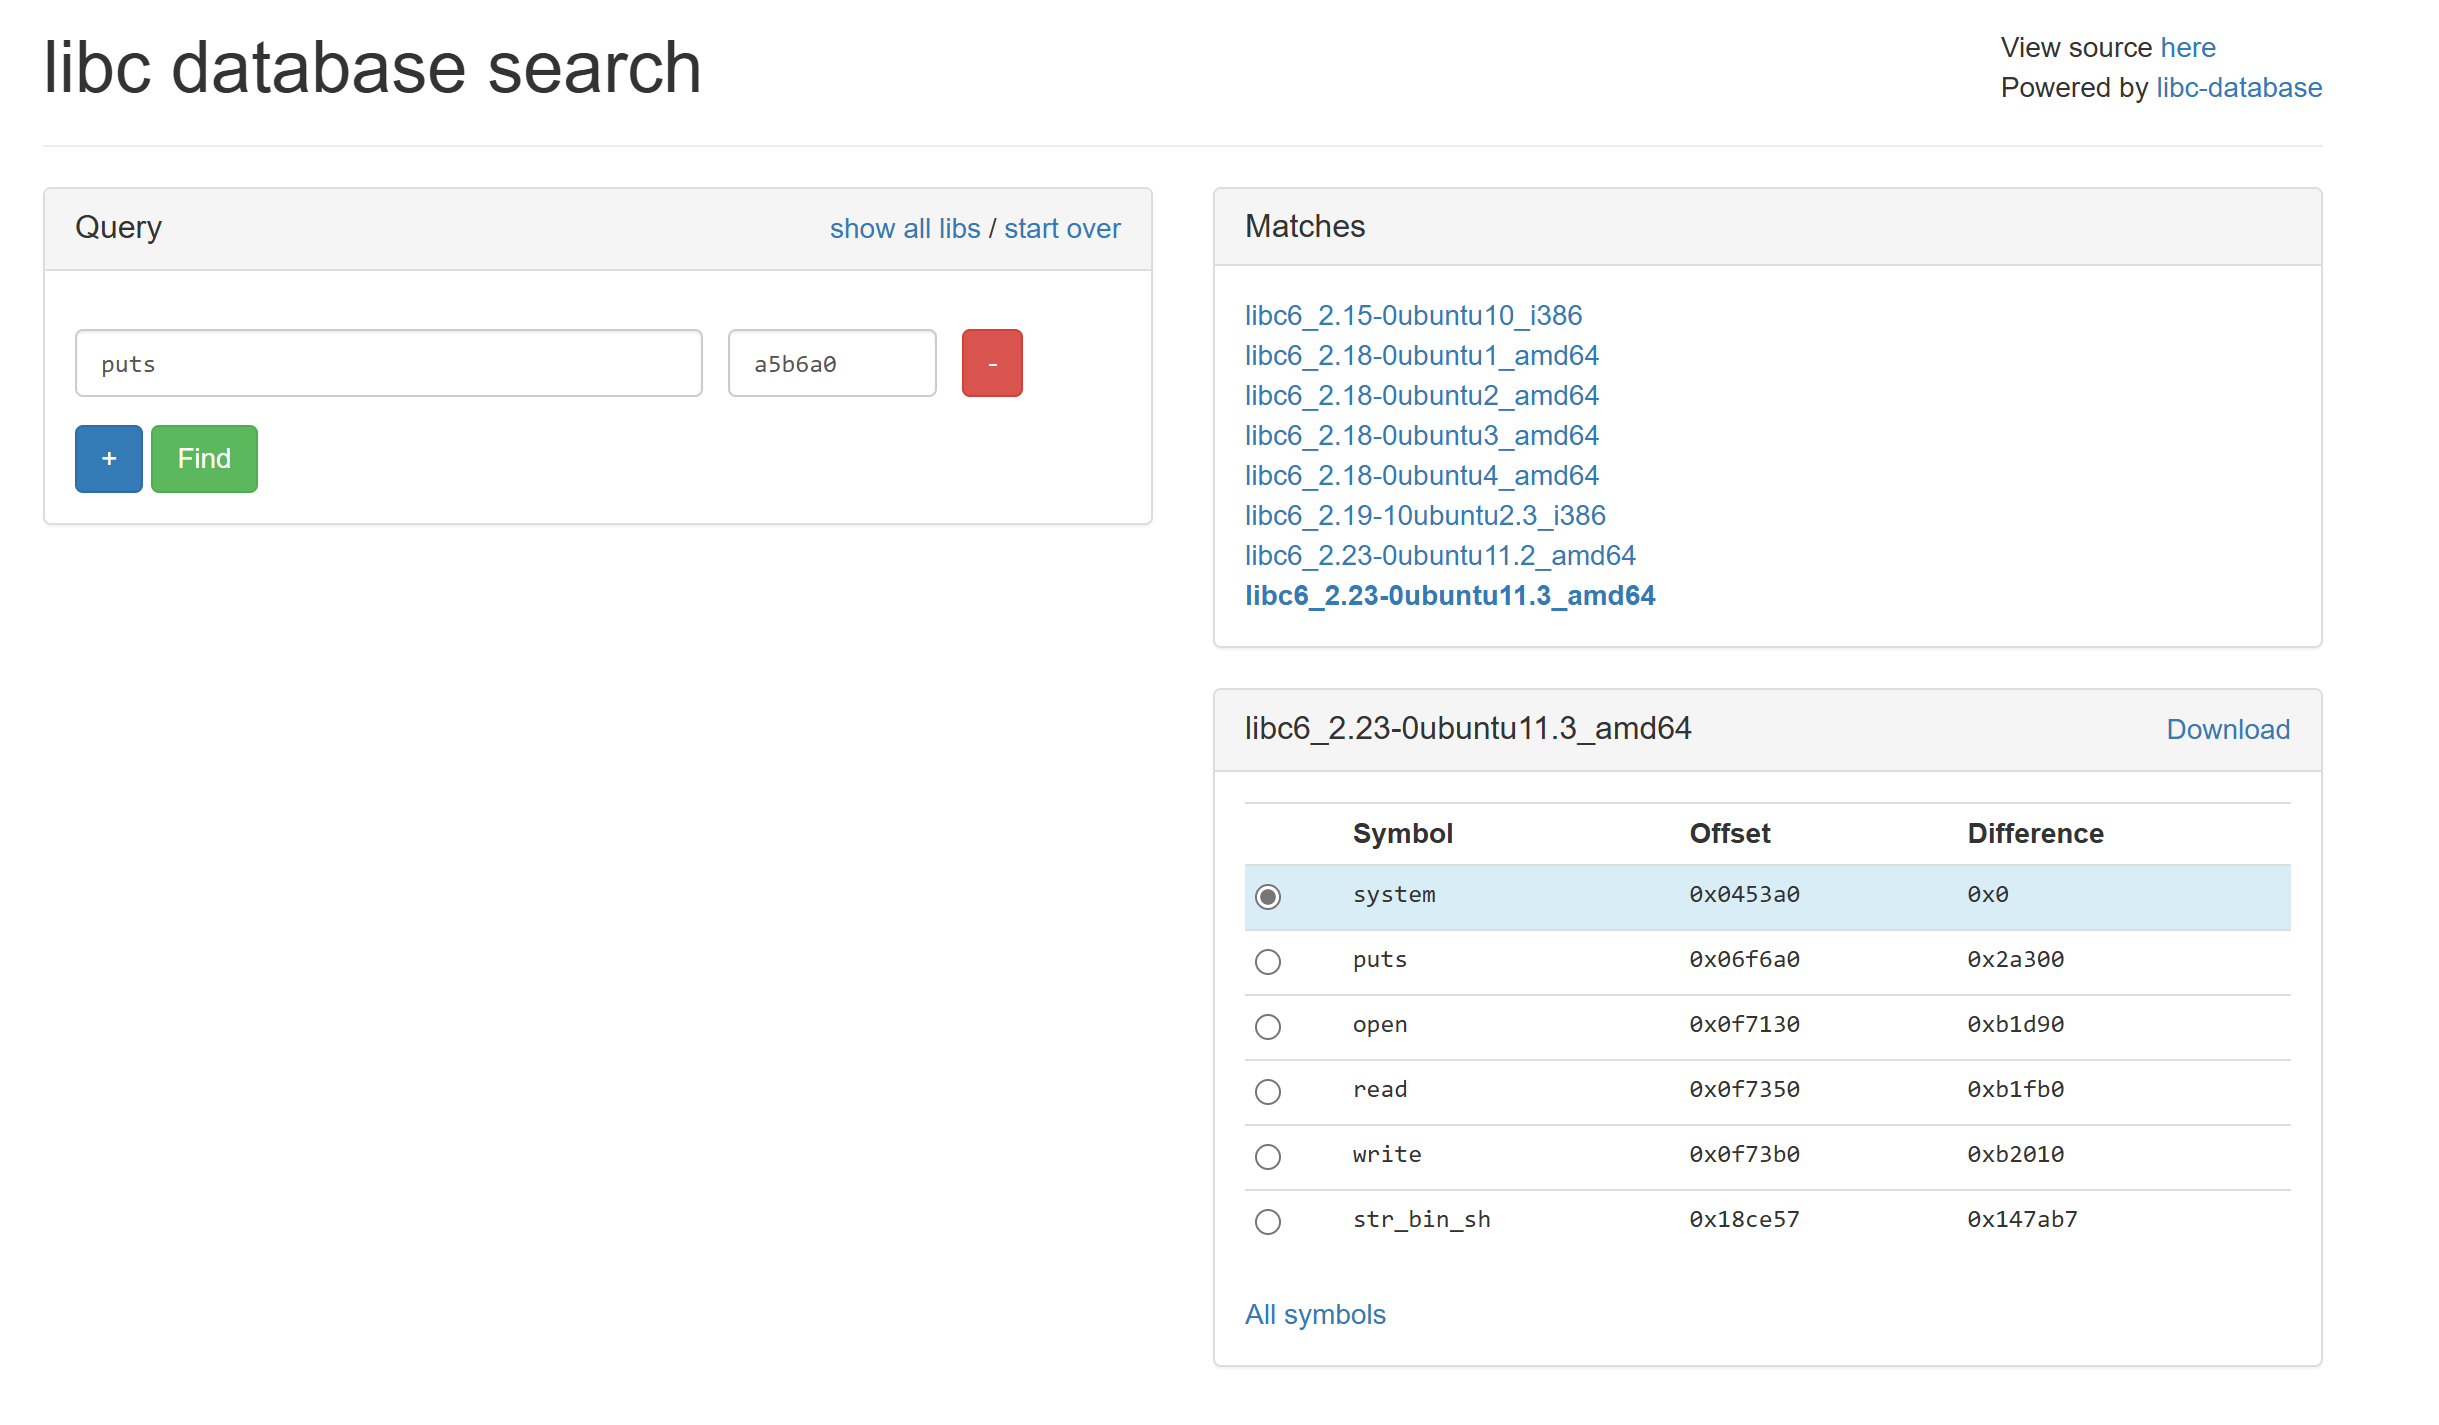This screenshot has height=1425, width=2439.
Task: Click the puts offset 0x06f6a0
Action: pos(1744,959)
